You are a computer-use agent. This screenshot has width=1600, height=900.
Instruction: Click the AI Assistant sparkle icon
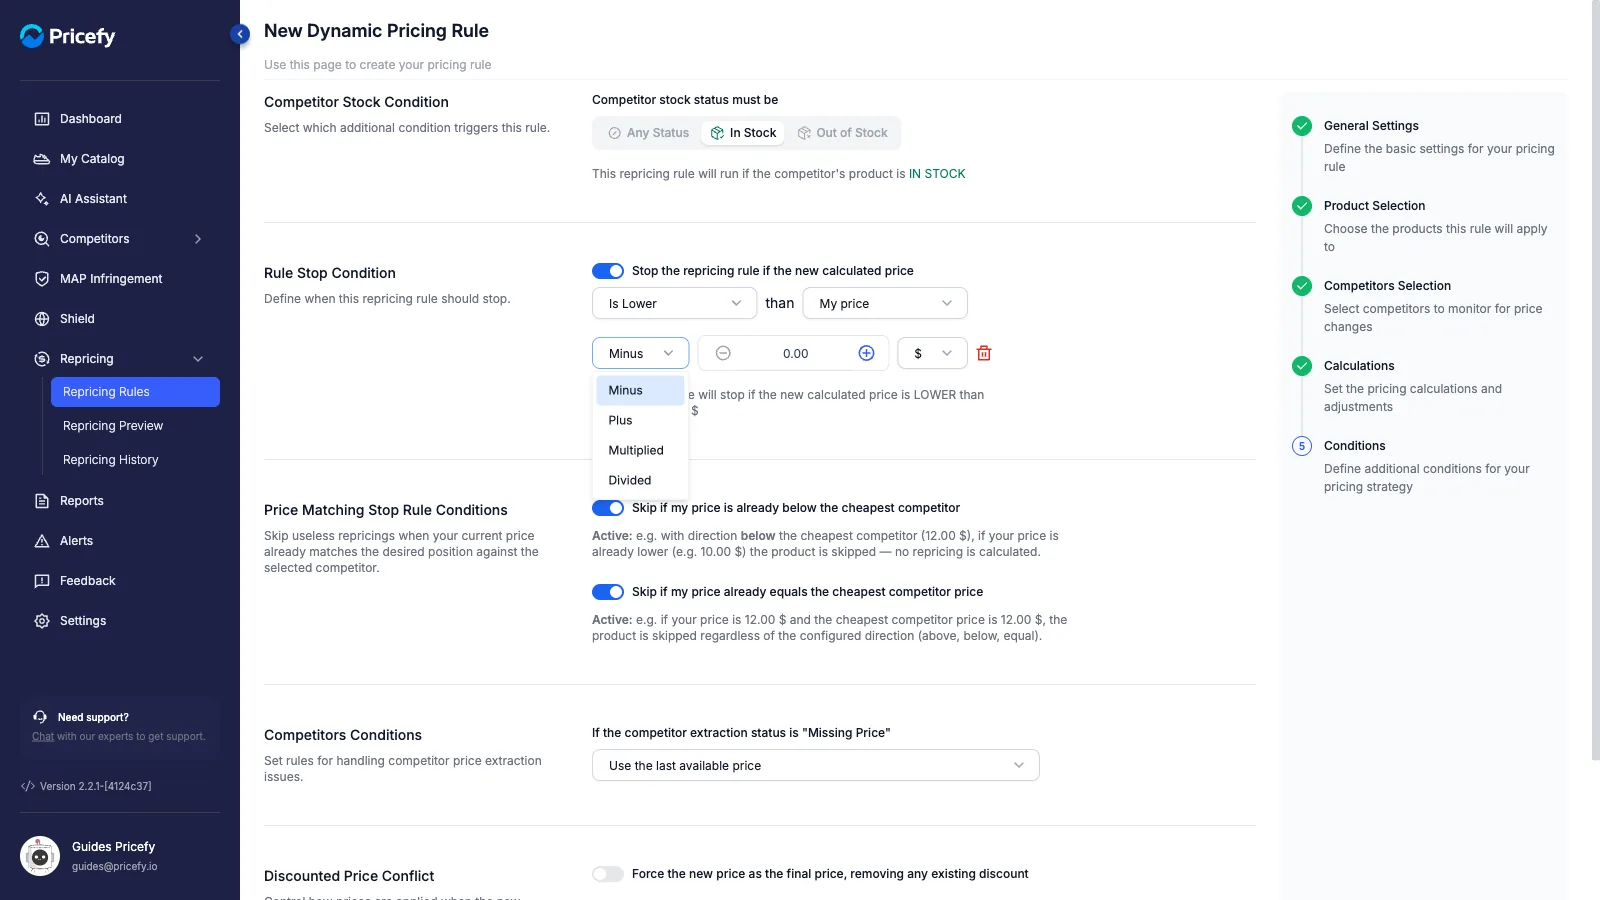[x=42, y=199]
